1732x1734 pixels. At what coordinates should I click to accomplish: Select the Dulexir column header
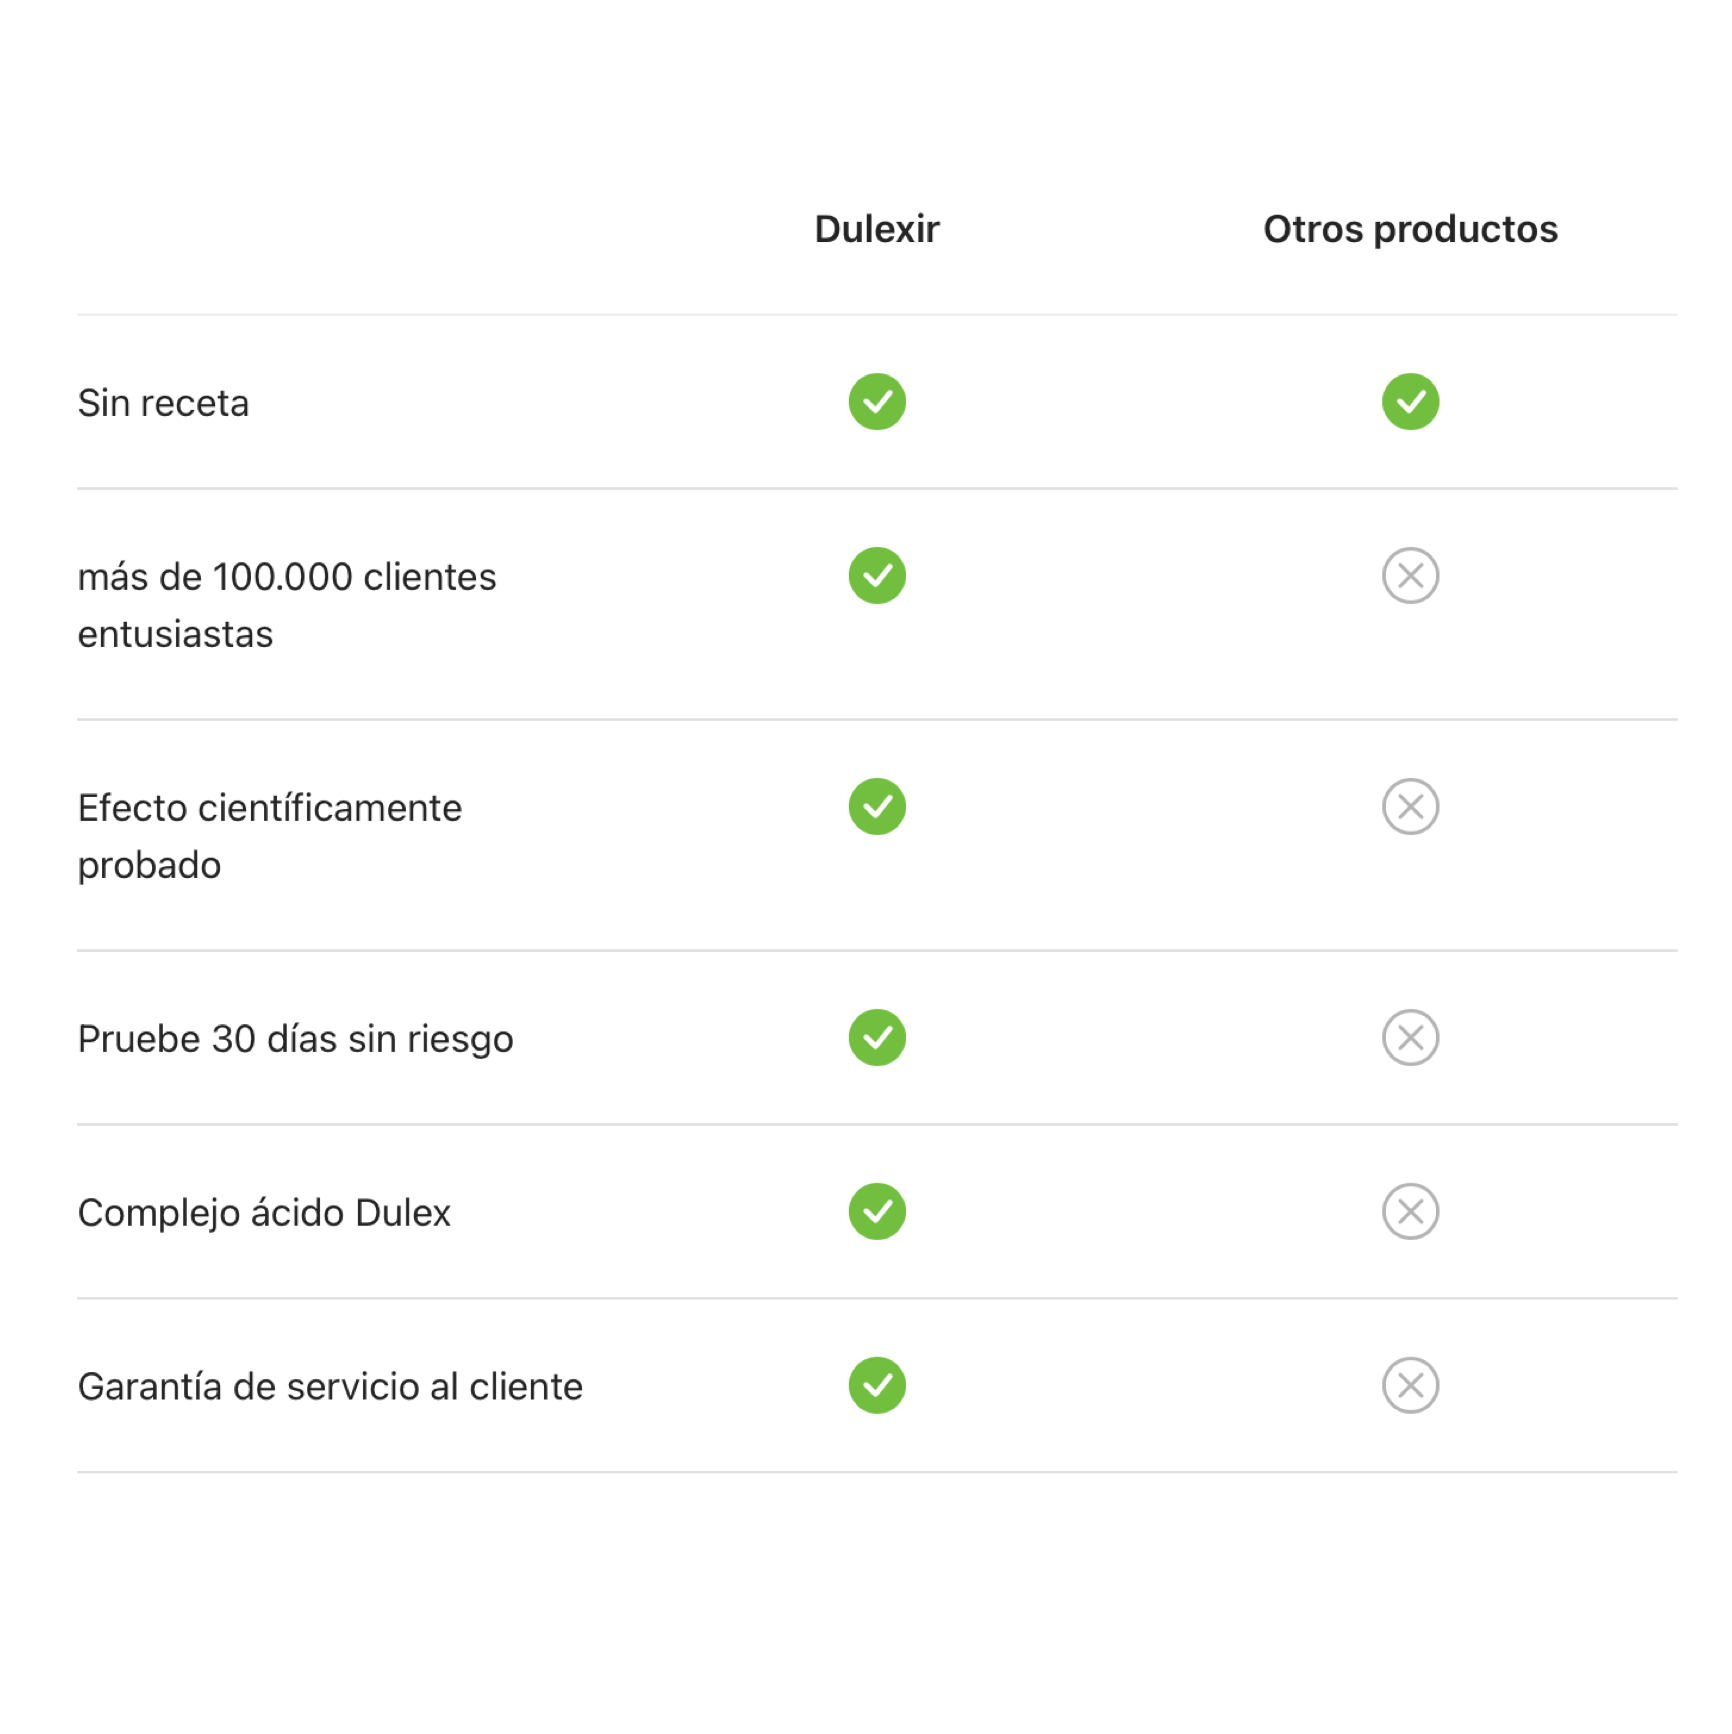point(877,229)
